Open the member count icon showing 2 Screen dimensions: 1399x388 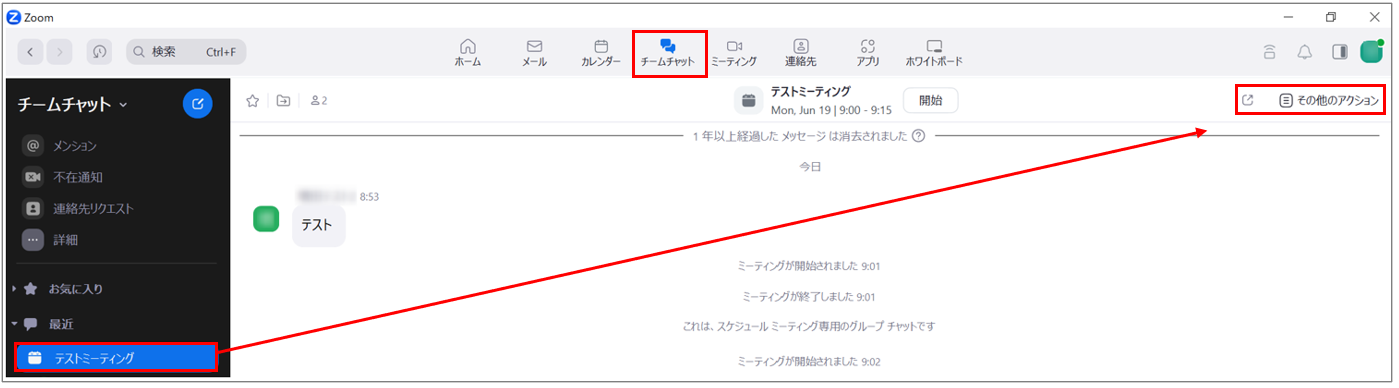(319, 100)
